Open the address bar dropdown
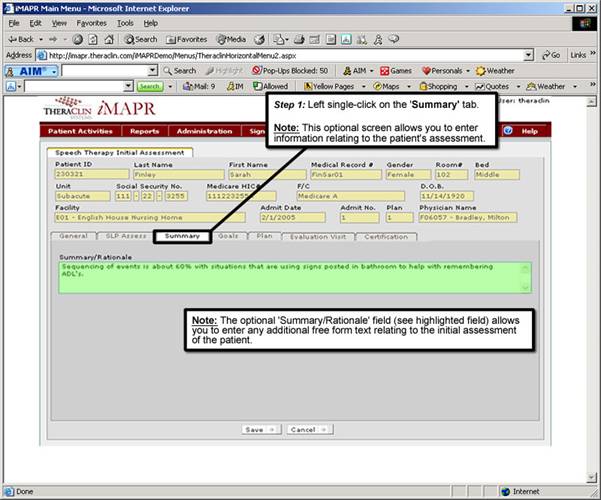Screen dimensions: 601x500 pos(529,55)
